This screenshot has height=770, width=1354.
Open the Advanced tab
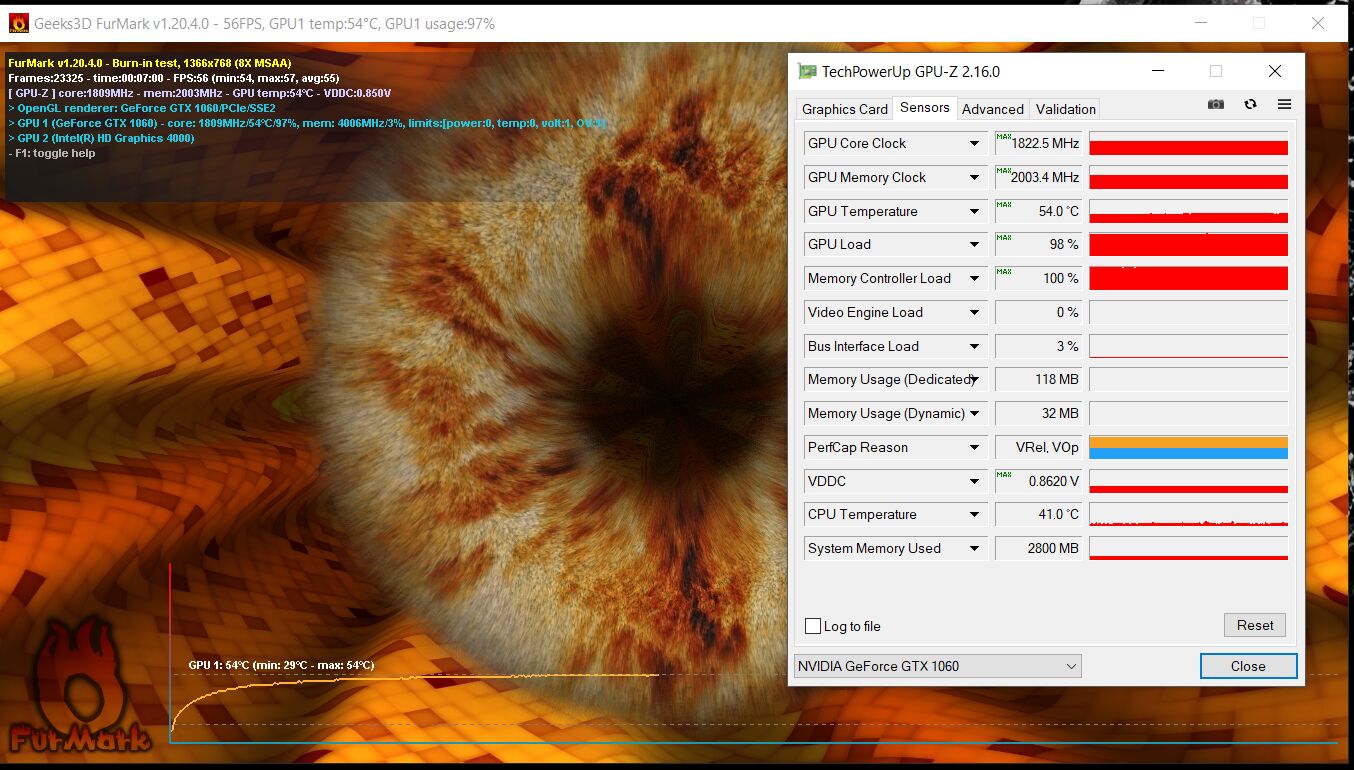click(993, 109)
